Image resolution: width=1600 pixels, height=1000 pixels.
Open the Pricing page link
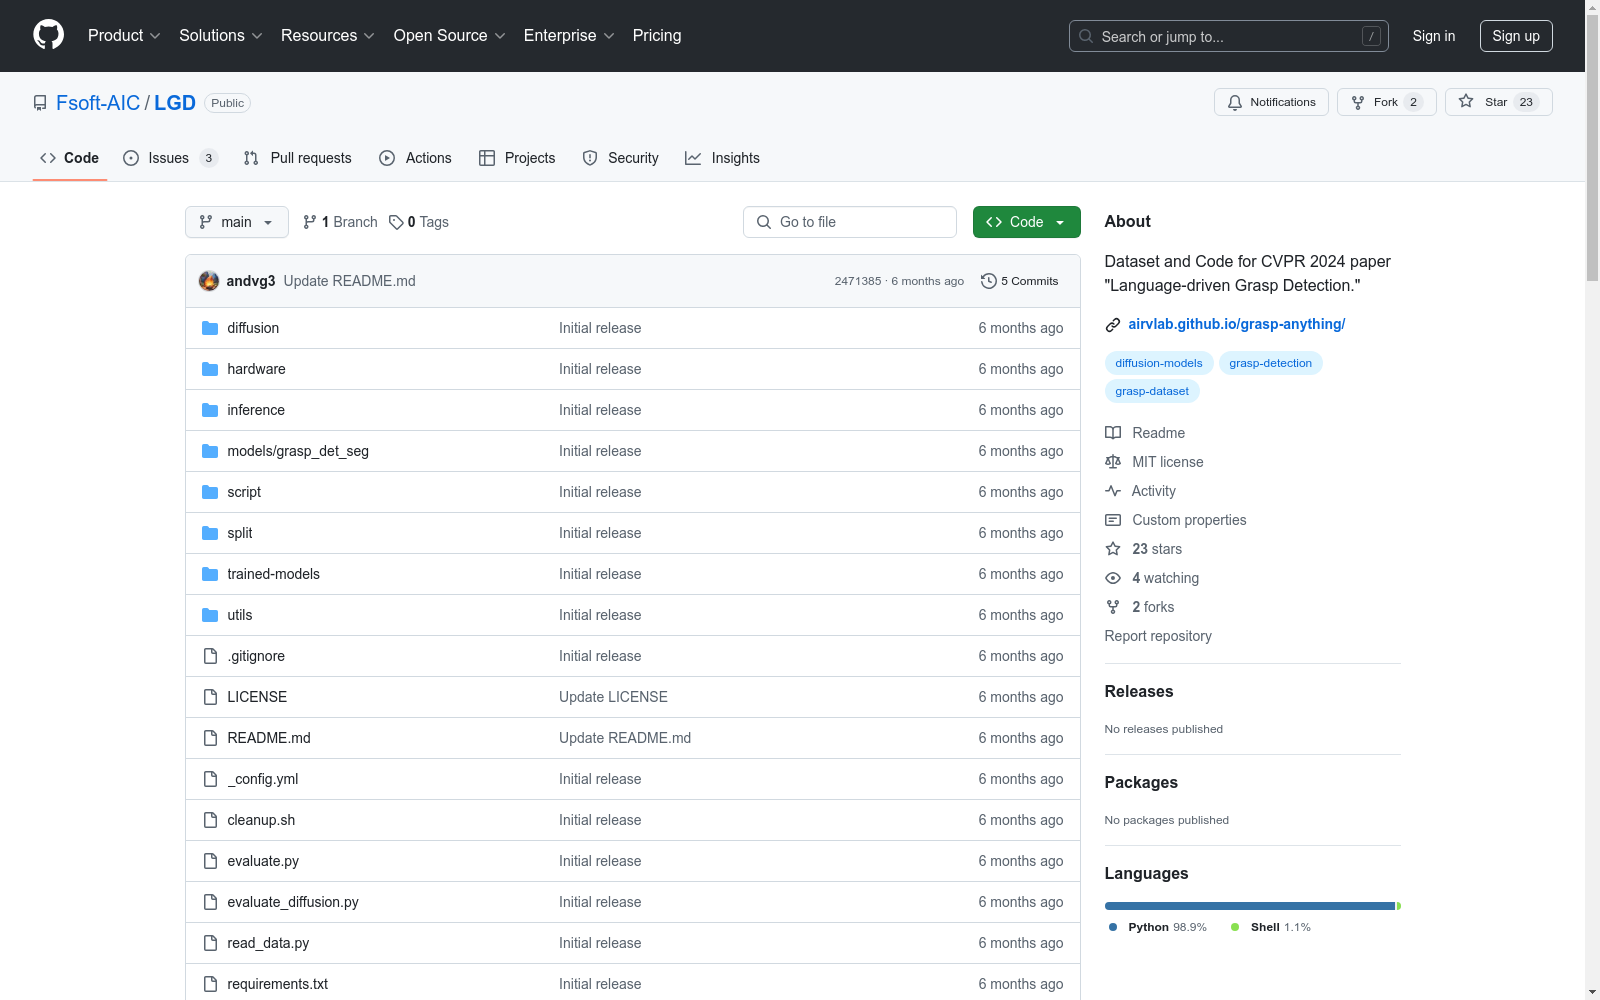point(657,35)
